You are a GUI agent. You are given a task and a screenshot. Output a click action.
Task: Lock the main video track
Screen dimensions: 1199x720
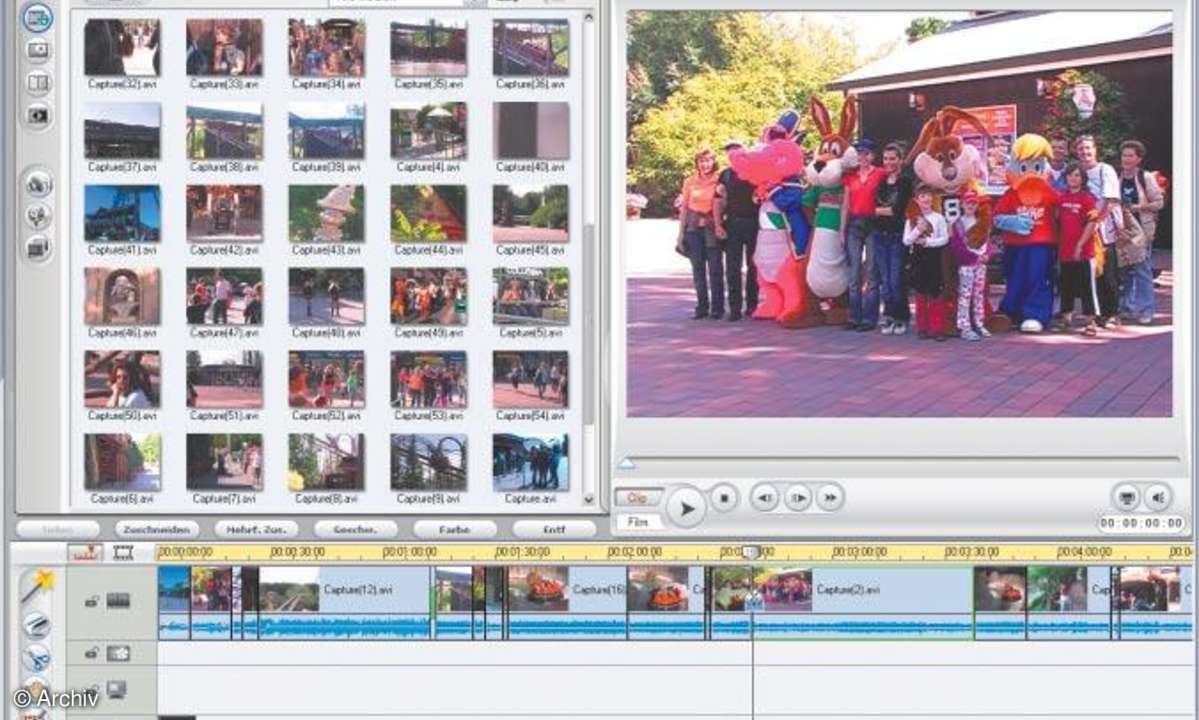pyautogui.click(x=91, y=601)
